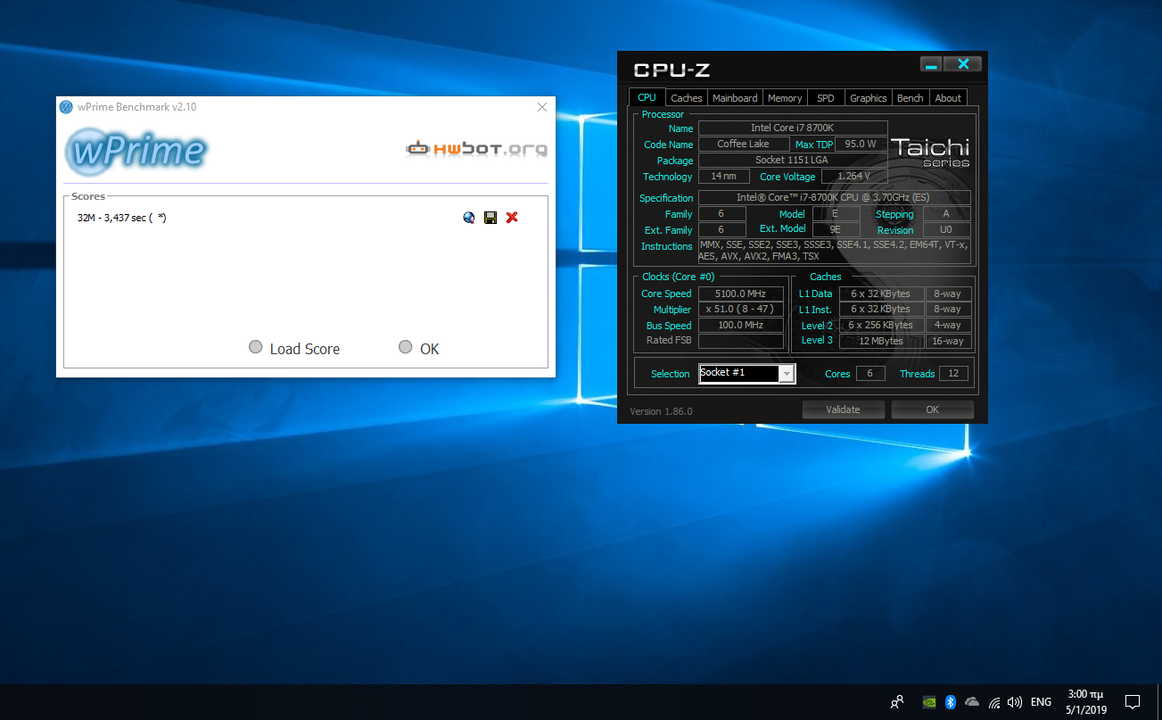This screenshot has width=1162, height=720.
Task: Click the Specification field with i7-8700K text
Action: (x=834, y=197)
